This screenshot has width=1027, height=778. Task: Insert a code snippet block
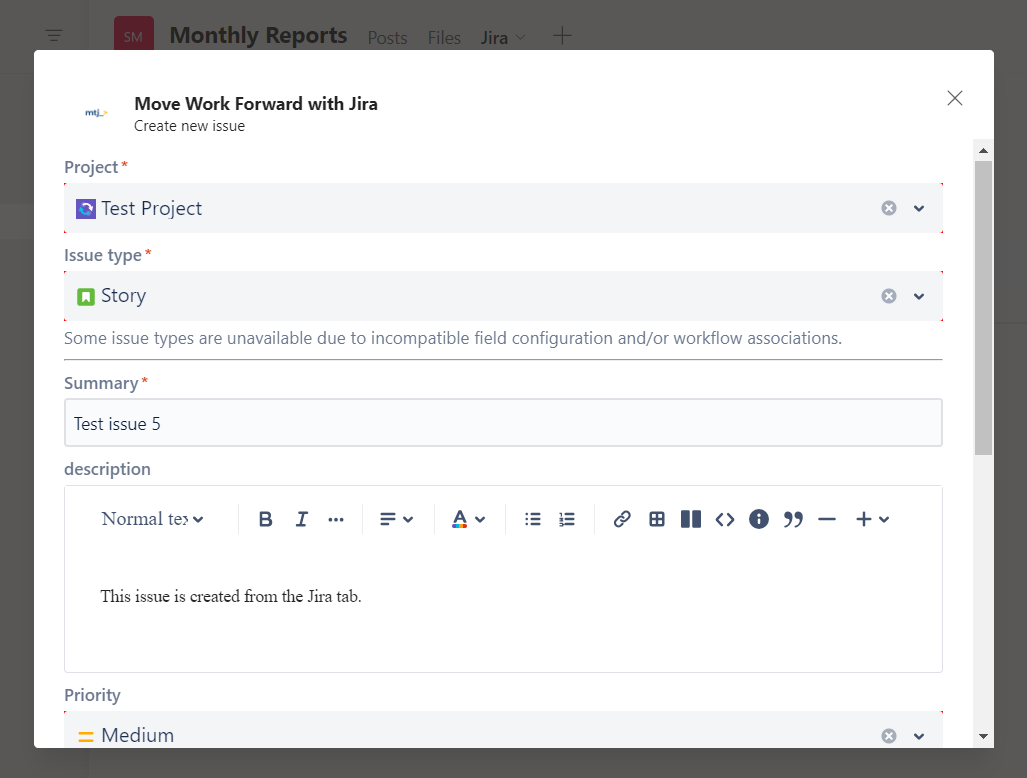(725, 519)
